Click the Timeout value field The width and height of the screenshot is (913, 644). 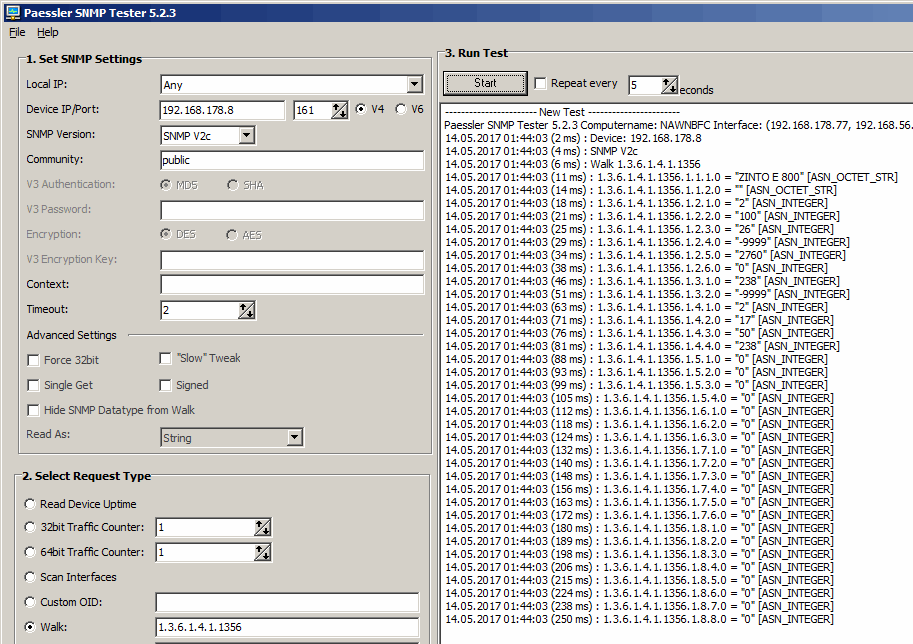tap(199, 310)
